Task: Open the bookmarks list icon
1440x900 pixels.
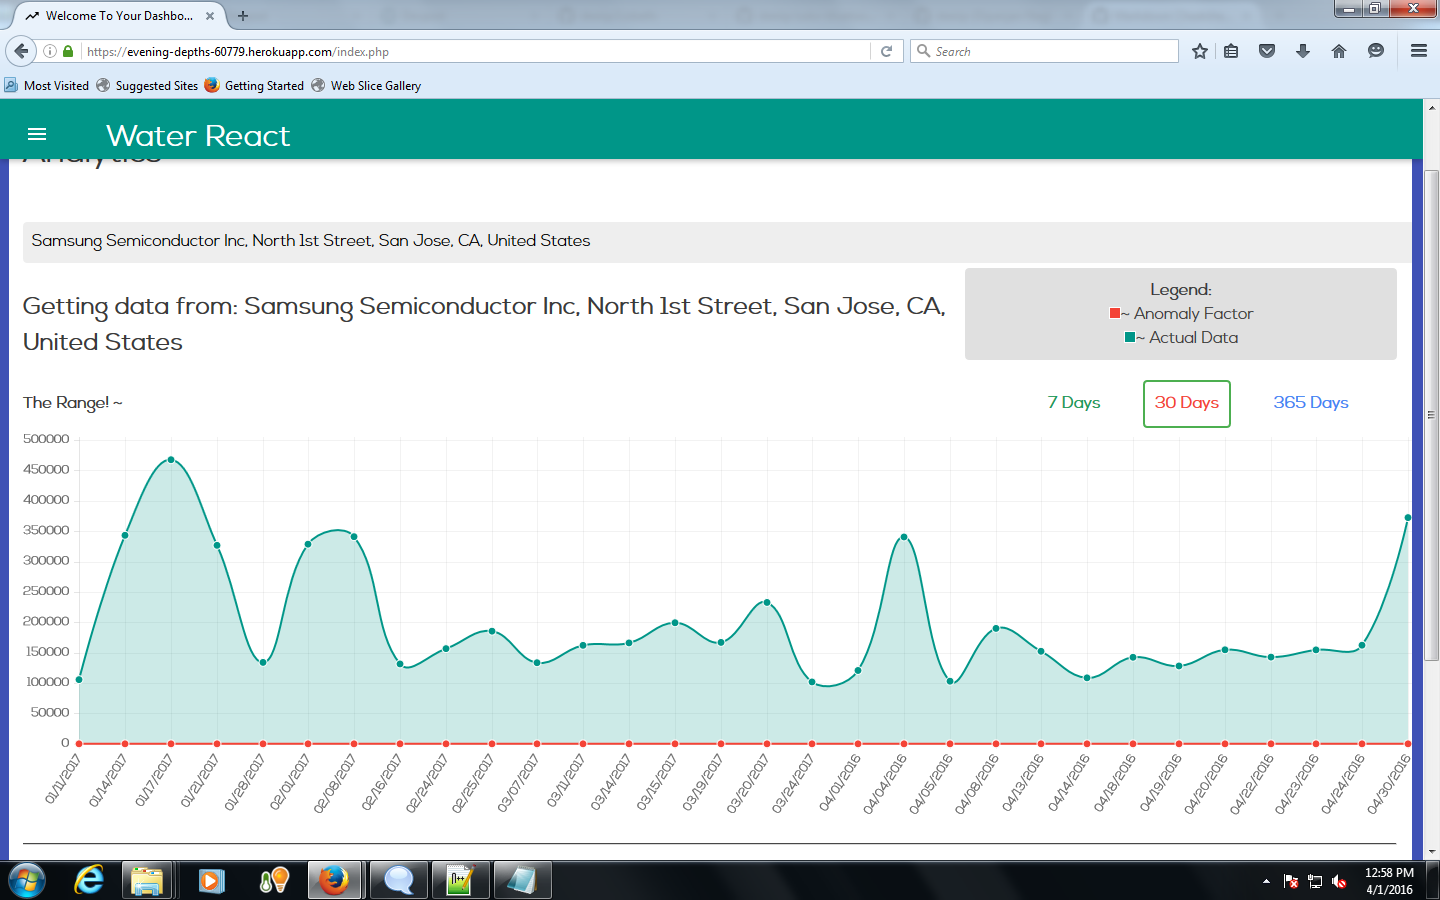Action: 1231,51
